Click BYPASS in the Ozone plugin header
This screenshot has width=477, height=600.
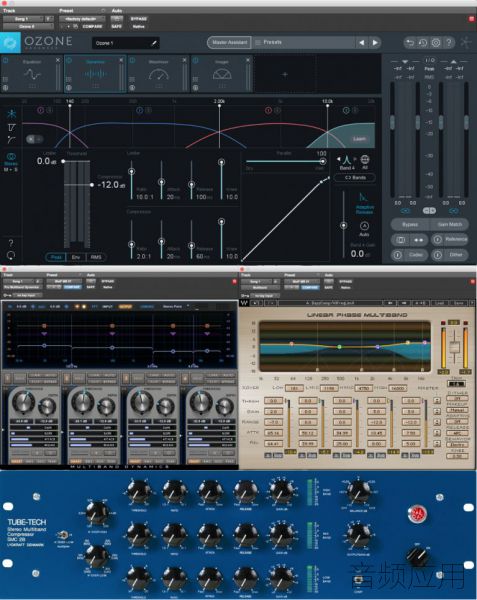point(138,18)
